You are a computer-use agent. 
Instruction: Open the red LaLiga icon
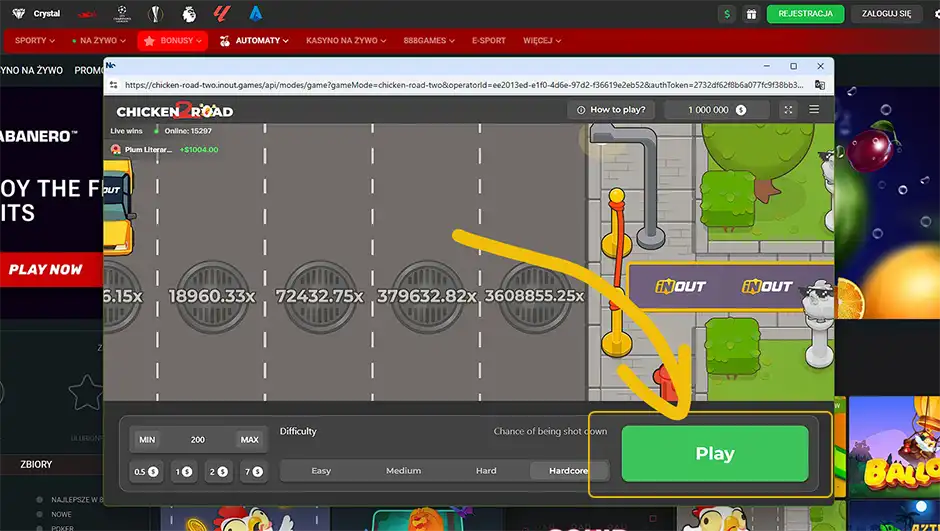coord(222,13)
